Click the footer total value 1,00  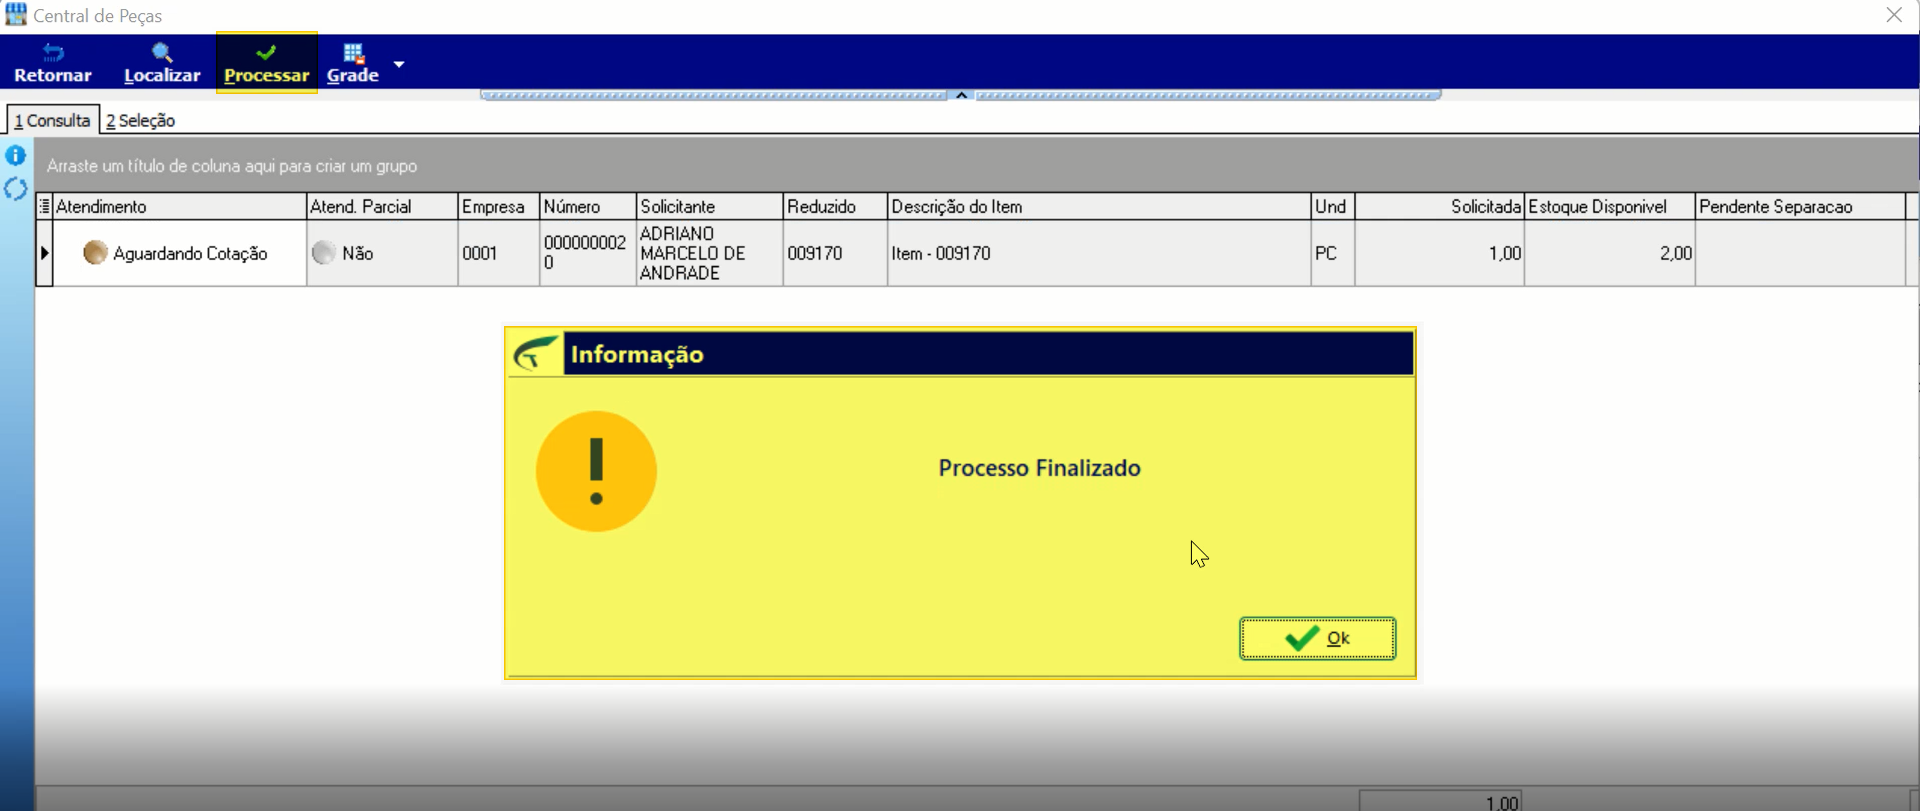click(1501, 802)
